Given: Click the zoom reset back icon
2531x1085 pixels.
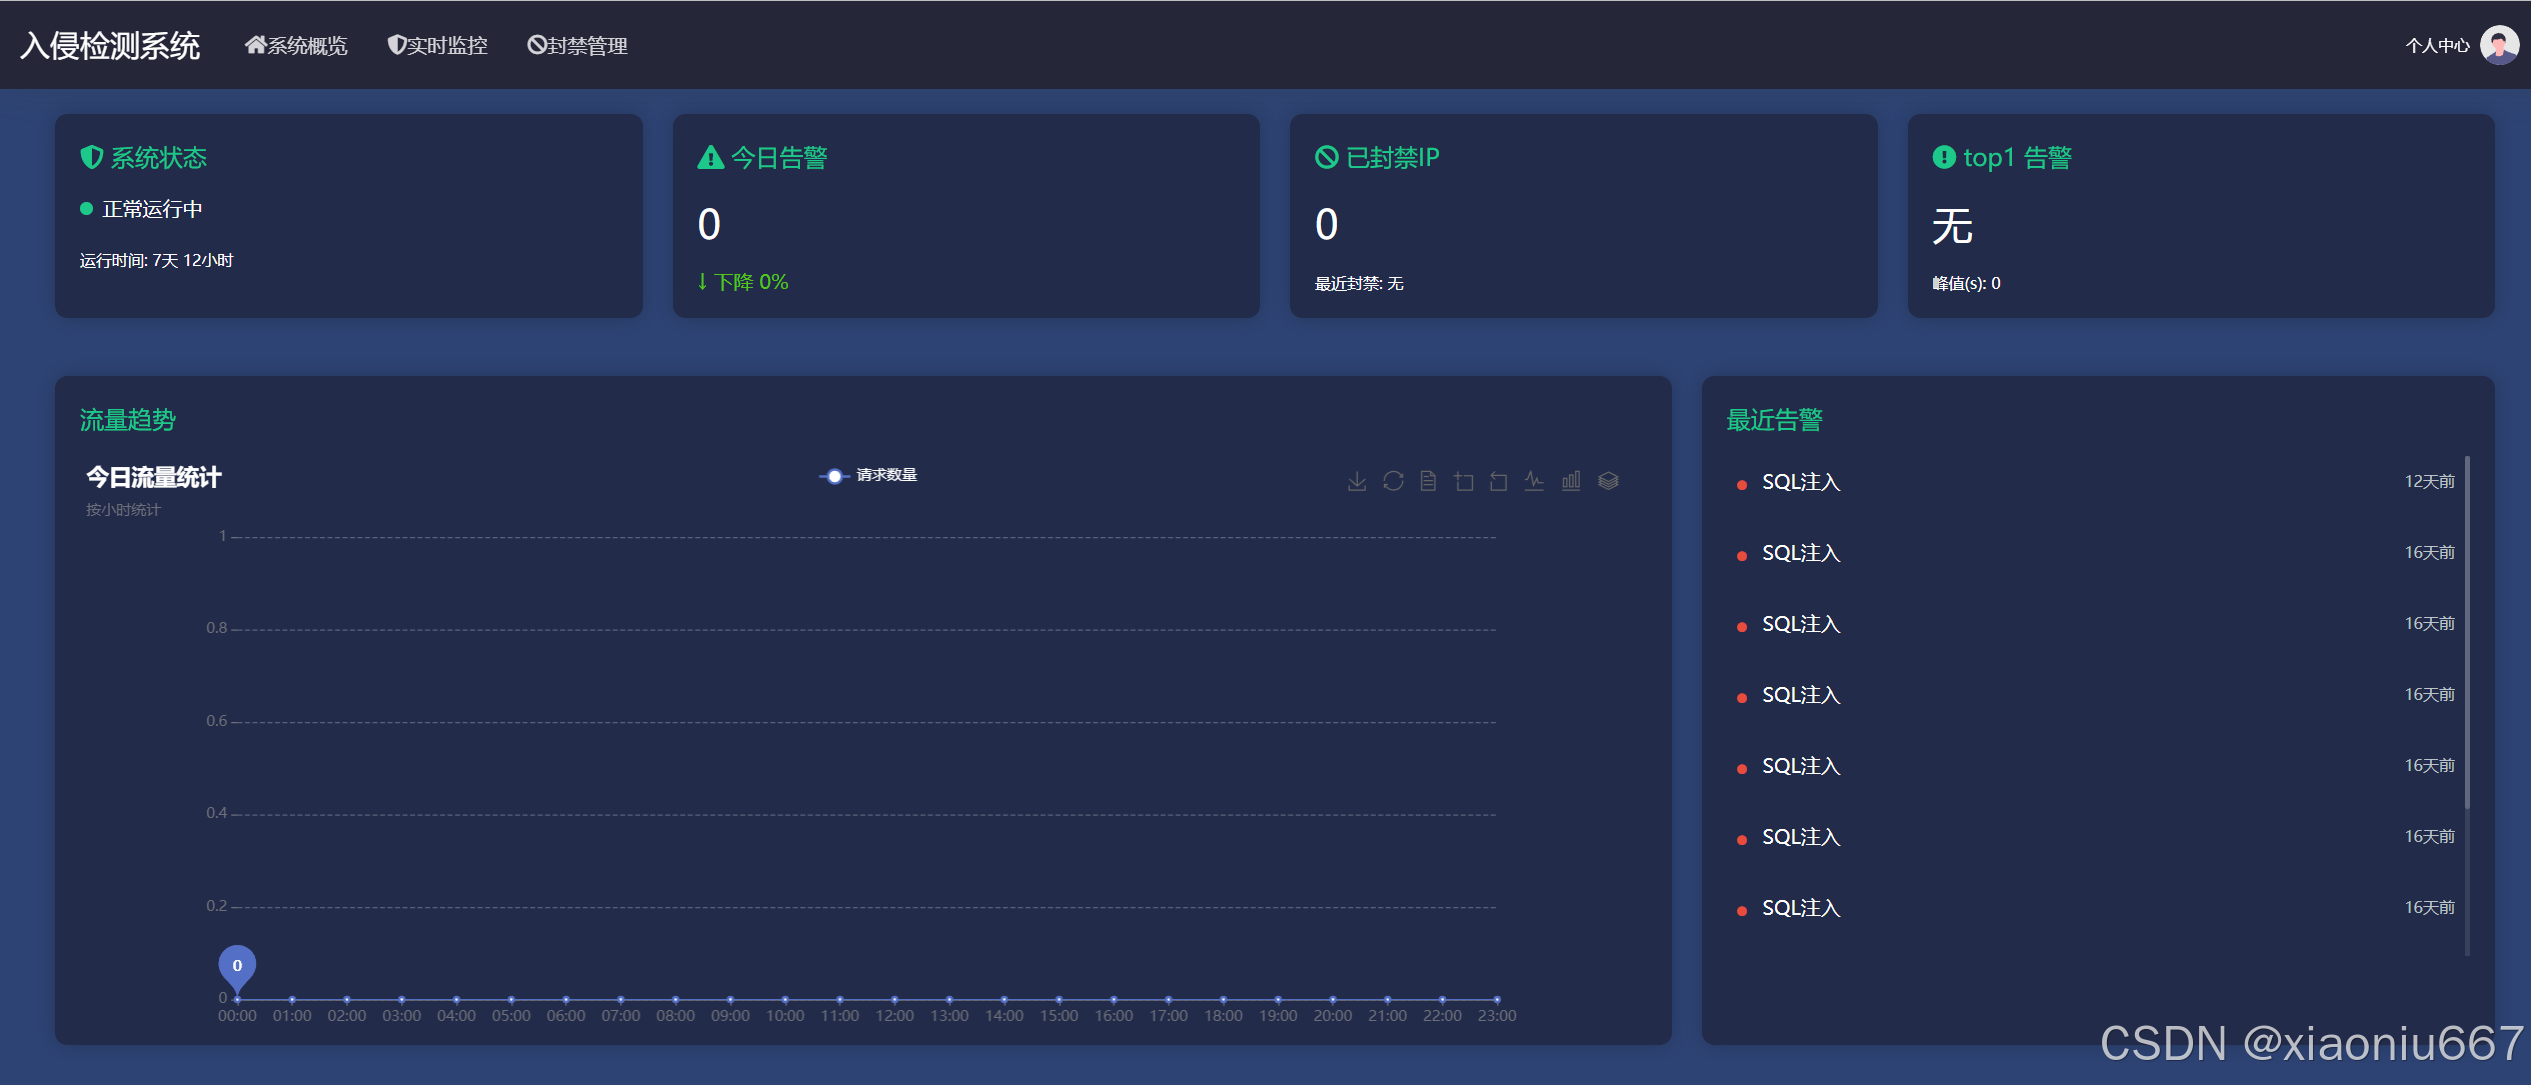Looking at the screenshot, I should (1498, 482).
